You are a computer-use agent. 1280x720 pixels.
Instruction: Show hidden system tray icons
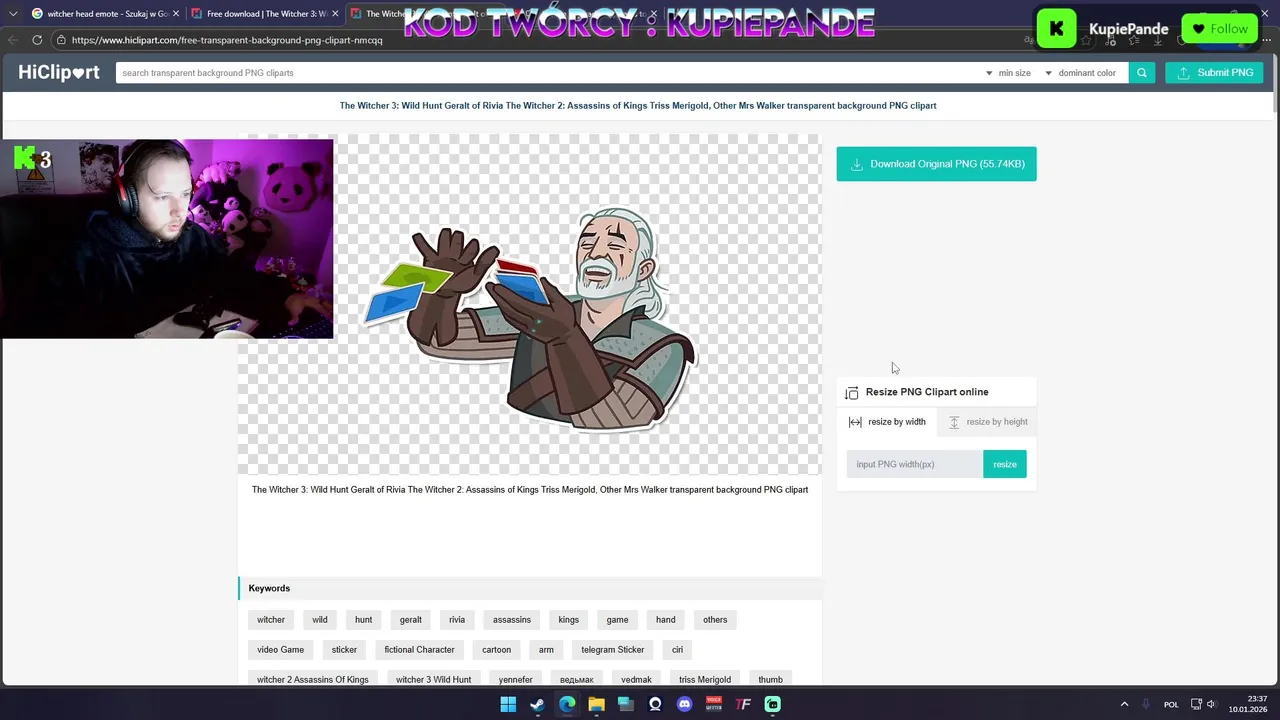[1124, 704]
